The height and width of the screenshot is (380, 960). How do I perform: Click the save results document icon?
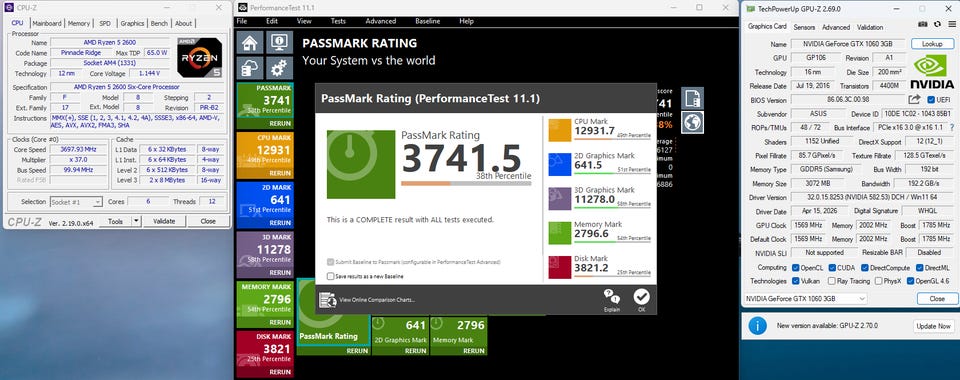tap(692, 98)
